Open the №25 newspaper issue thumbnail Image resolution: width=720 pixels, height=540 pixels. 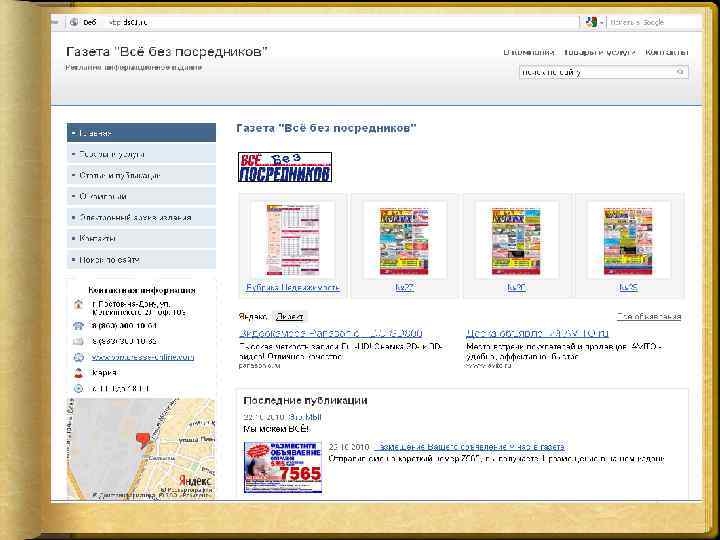[x=628, y=241]
